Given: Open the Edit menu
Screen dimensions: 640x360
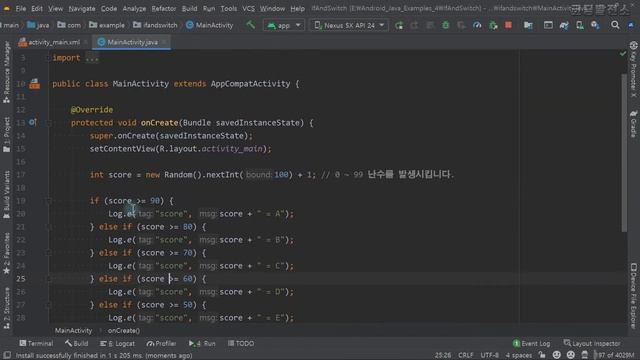Looking at the screenshot, I should [37, 9].
